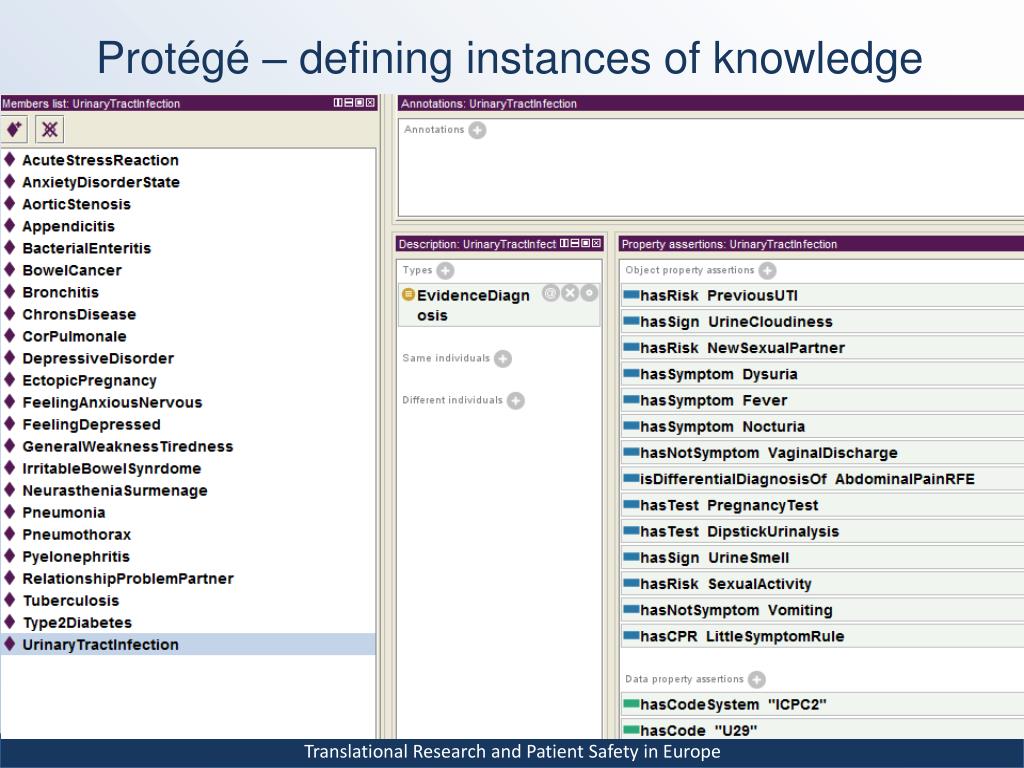
Task: Click EvidenceDiagnosis type entry text
Action: click(x=473, y=305)
